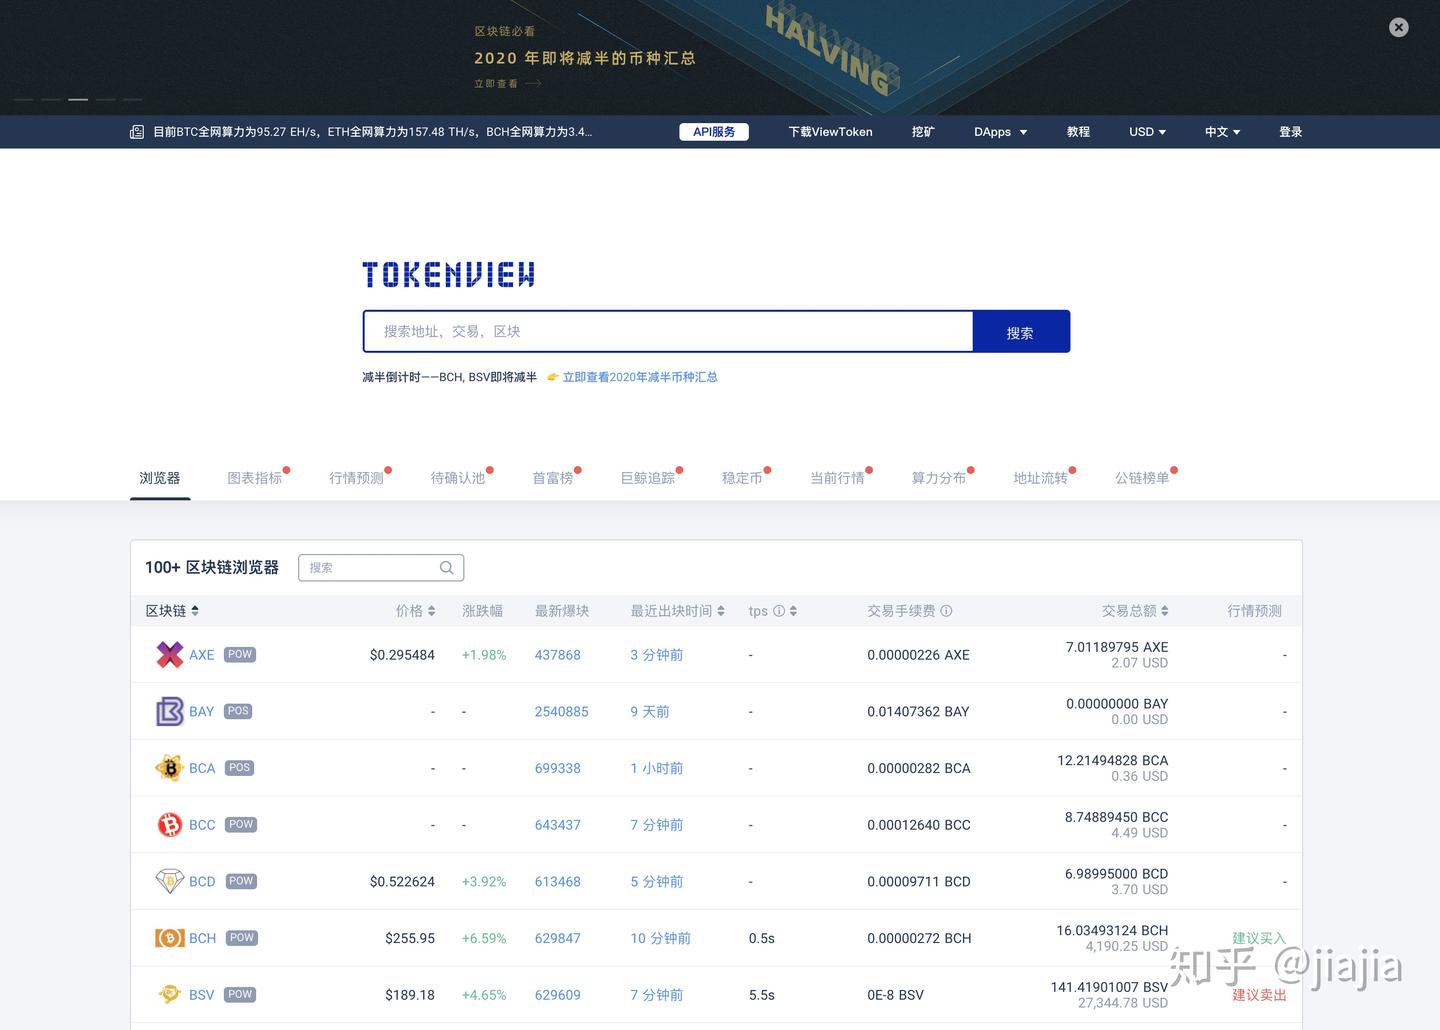Click the 搜索 search button

pyautogui.click(x=1021, y=331)
